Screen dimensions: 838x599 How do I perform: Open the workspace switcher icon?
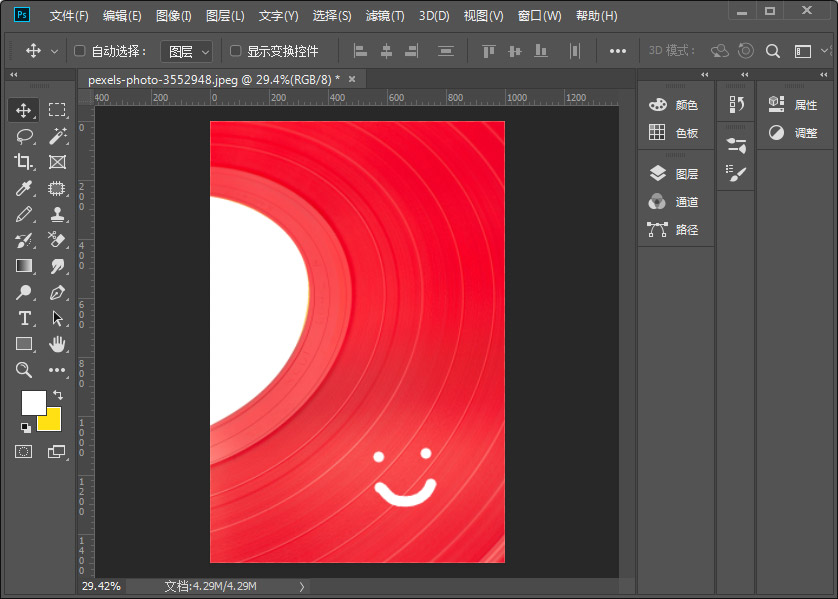point(803,51)
